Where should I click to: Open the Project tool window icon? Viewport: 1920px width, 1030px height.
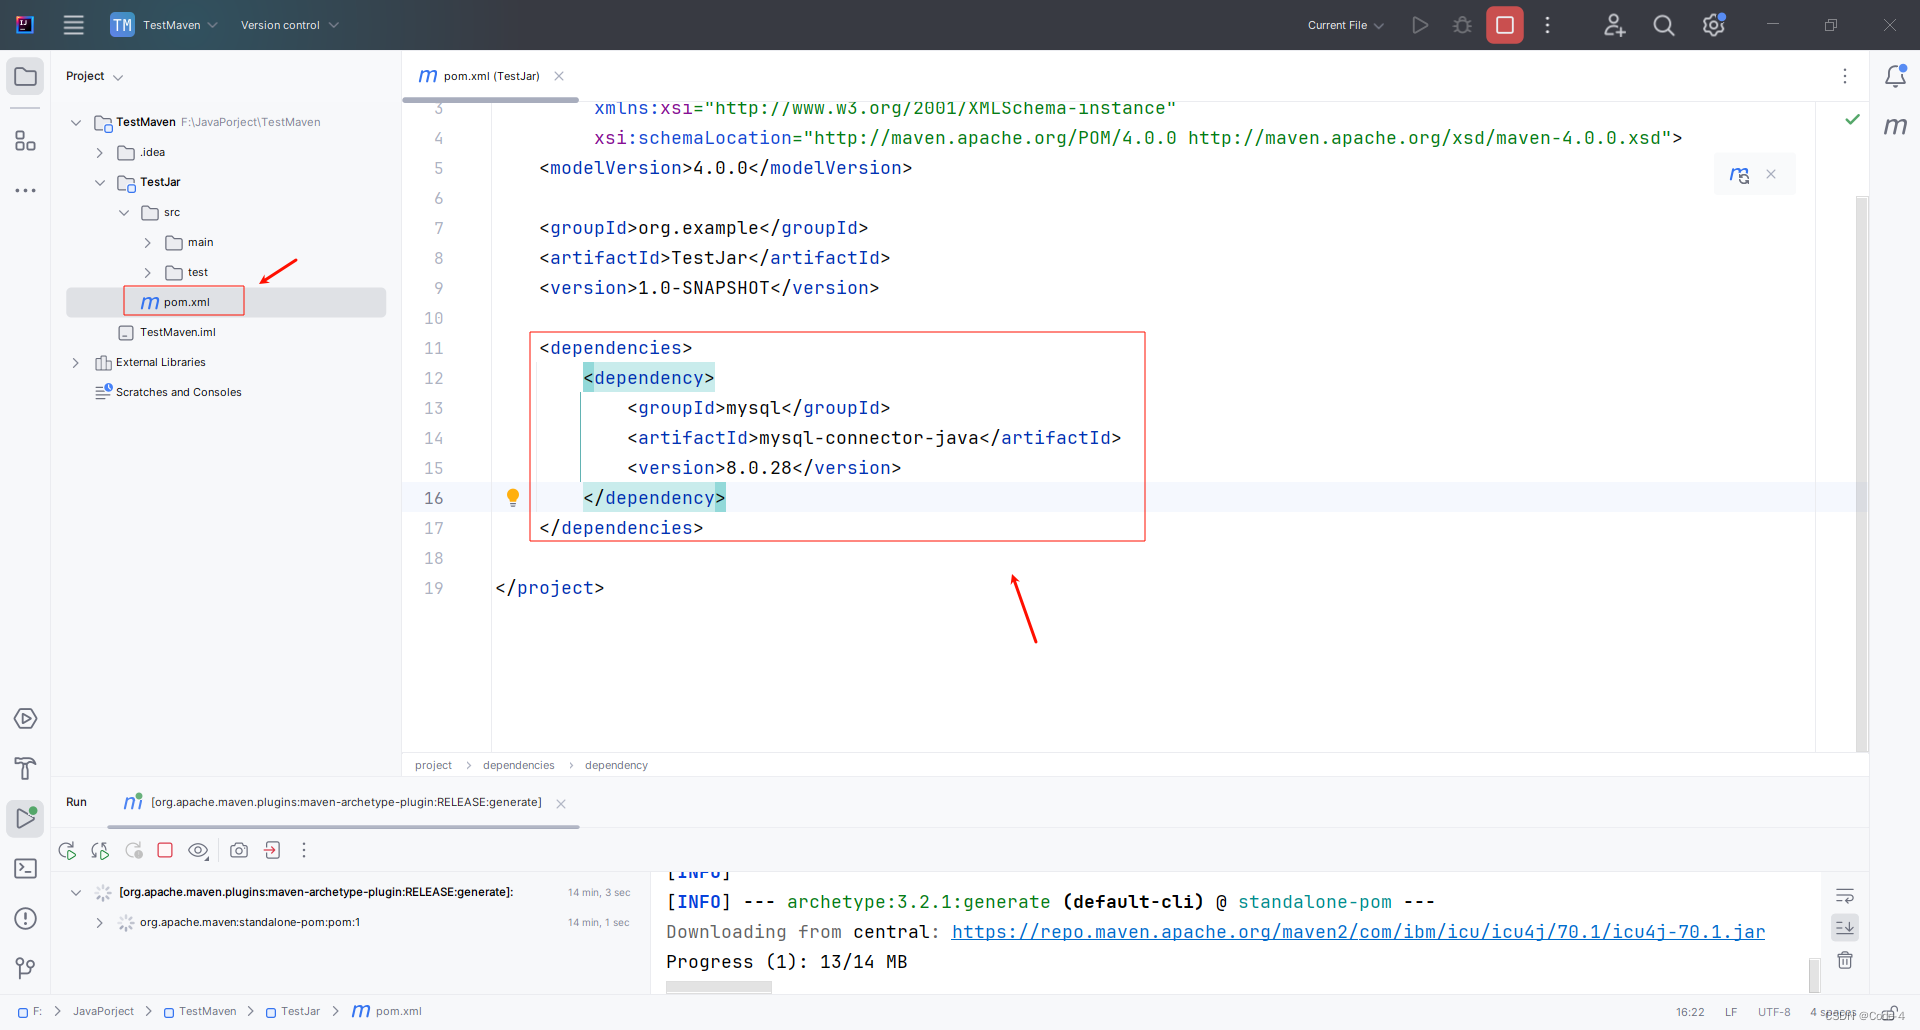point(25,77)
